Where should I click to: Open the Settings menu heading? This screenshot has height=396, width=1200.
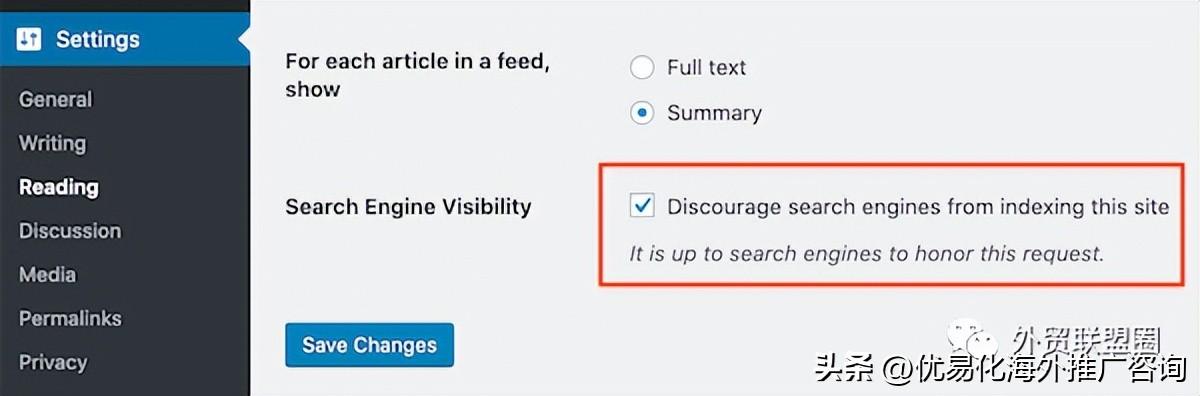pos(97,40)
